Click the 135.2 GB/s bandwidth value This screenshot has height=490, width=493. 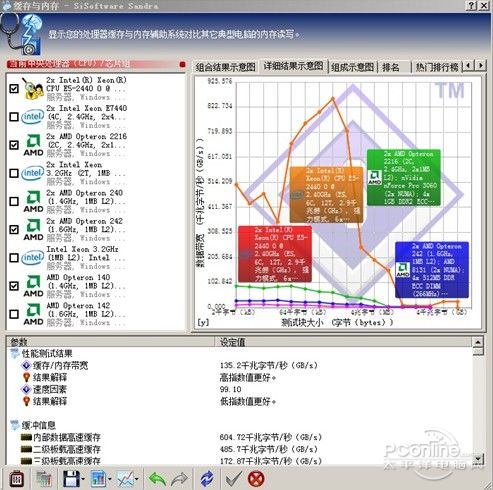269,366
